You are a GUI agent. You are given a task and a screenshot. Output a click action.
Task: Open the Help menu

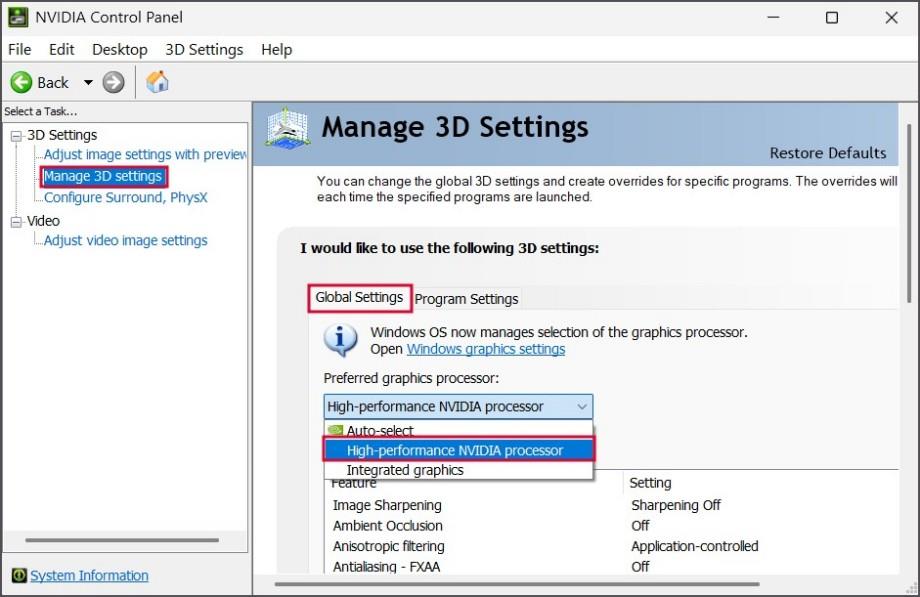[x=276, y=49]
